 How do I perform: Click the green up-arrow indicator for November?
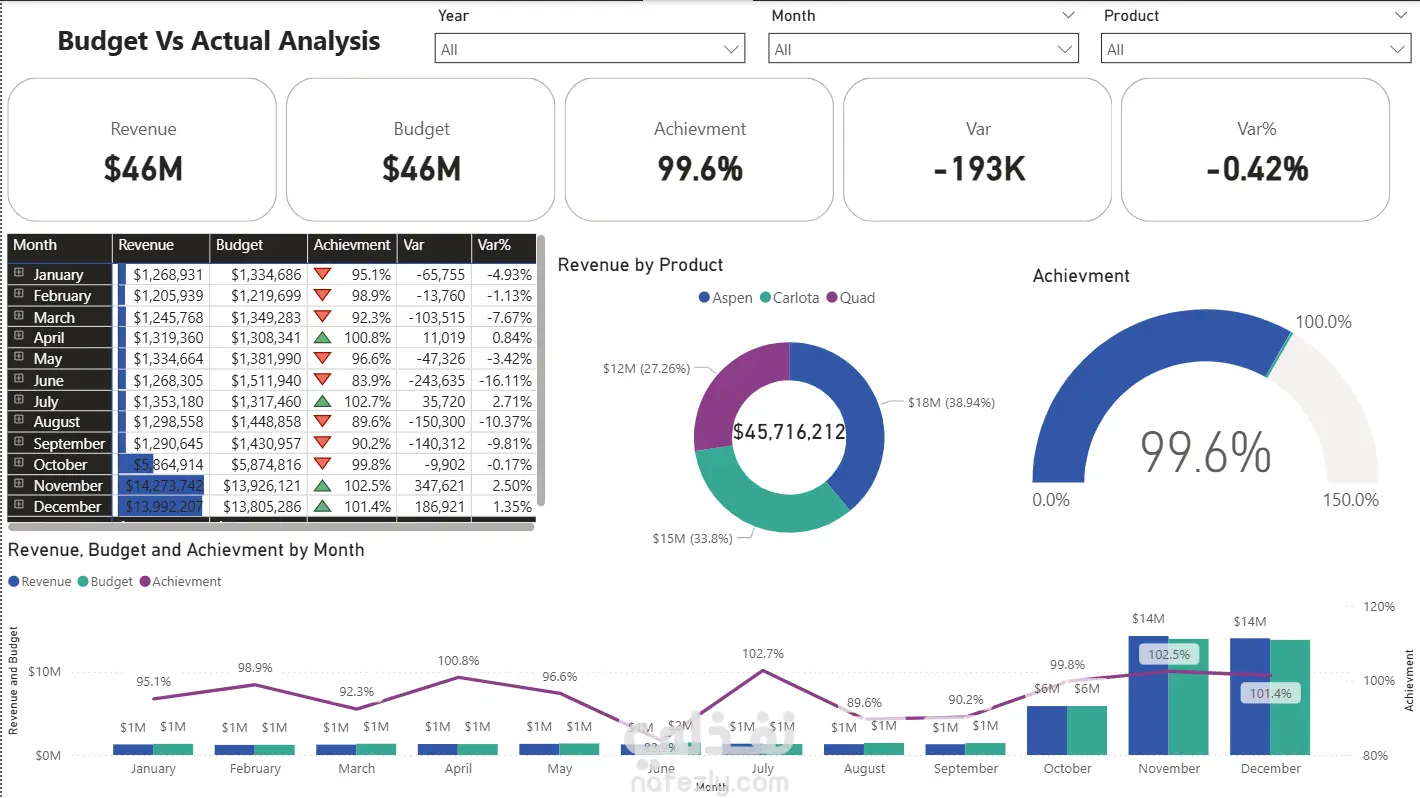[322, 485]
